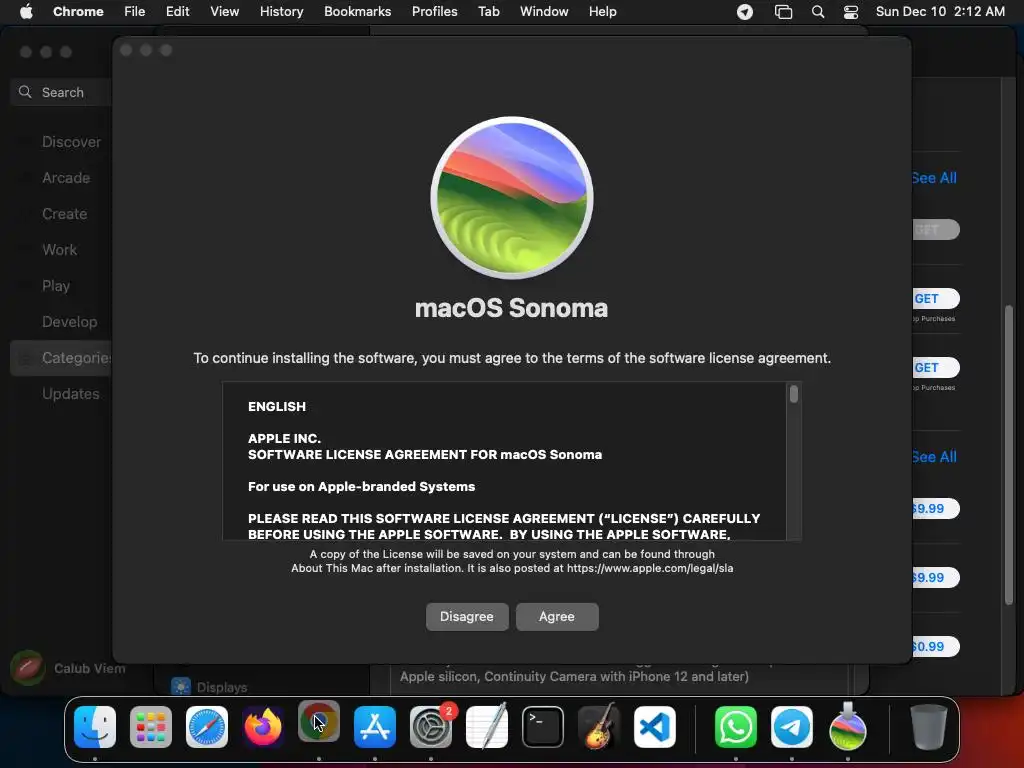1024x768 pixels.
Task: Select Arcade in App Store sidebar
Action: coord(66,178)
